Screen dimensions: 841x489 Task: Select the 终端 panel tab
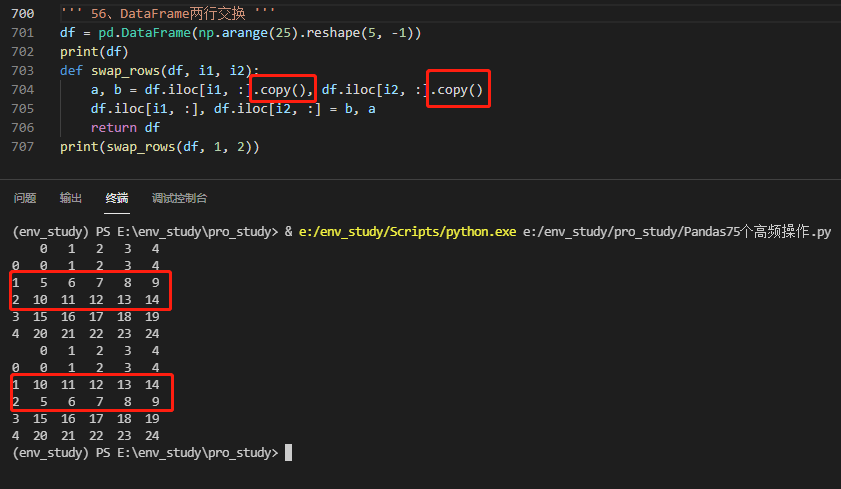point(117,198)
